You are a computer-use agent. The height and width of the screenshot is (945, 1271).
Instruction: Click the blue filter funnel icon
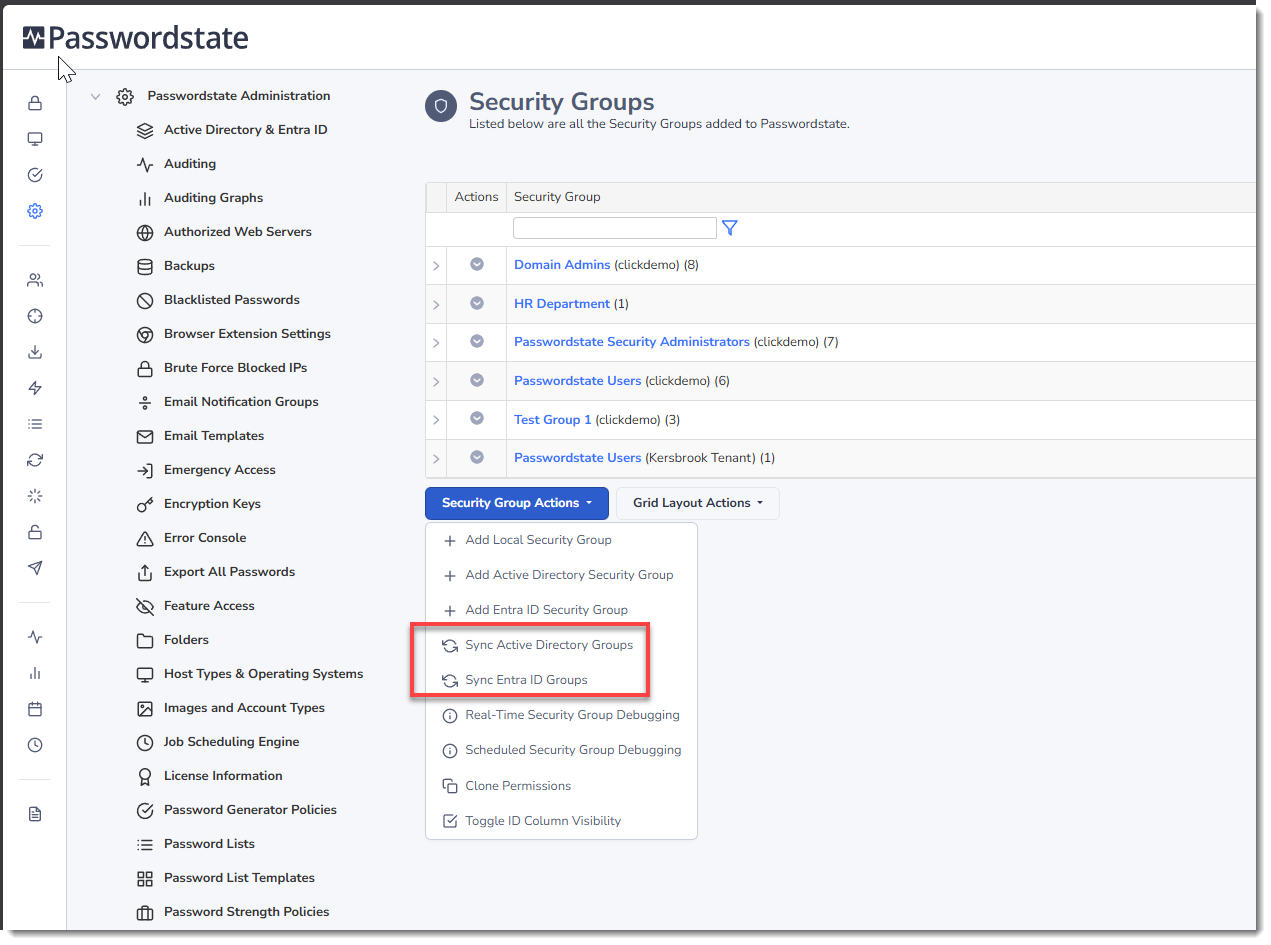[730, 228]
